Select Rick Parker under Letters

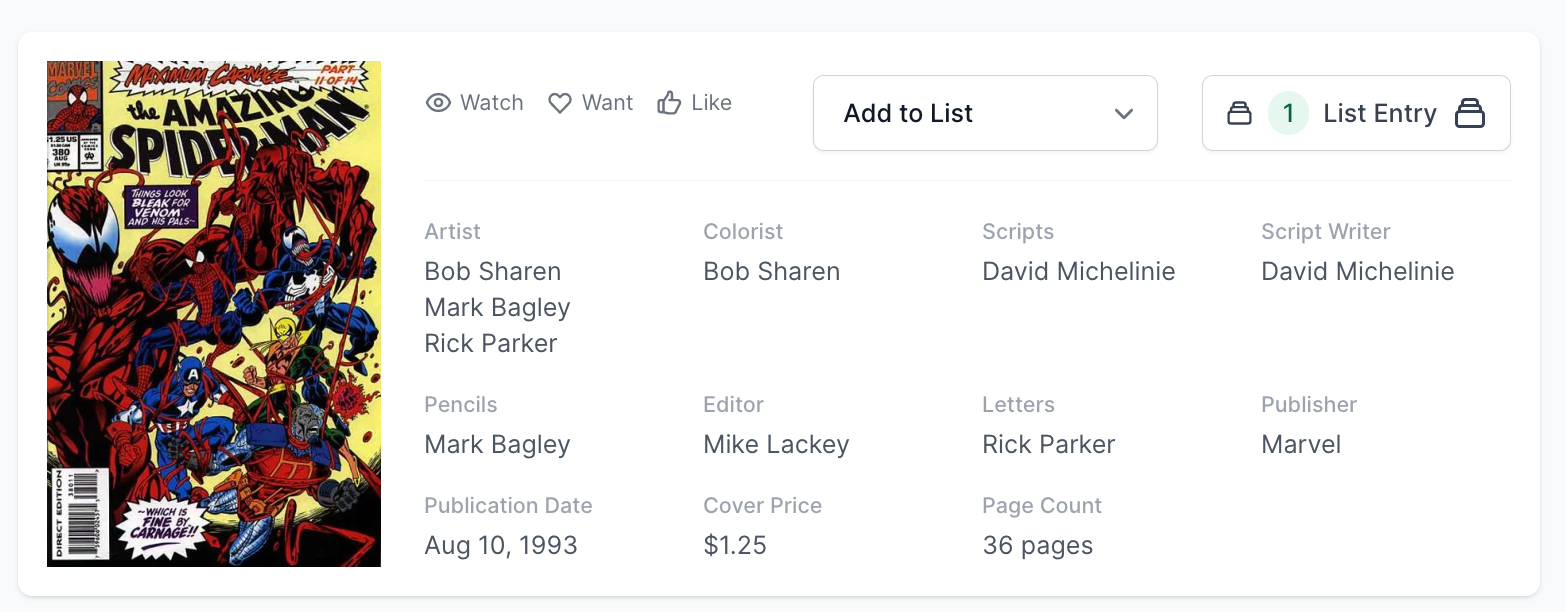1048,445
